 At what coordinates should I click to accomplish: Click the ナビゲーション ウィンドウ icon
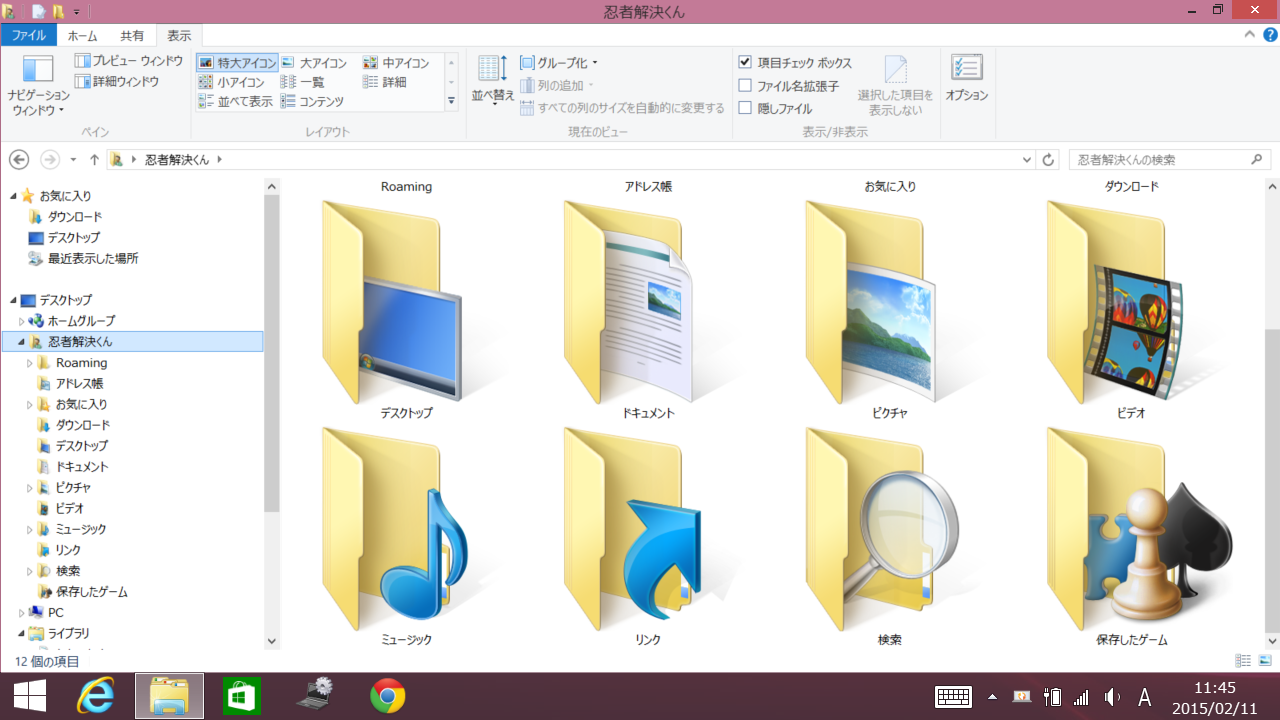38,70
